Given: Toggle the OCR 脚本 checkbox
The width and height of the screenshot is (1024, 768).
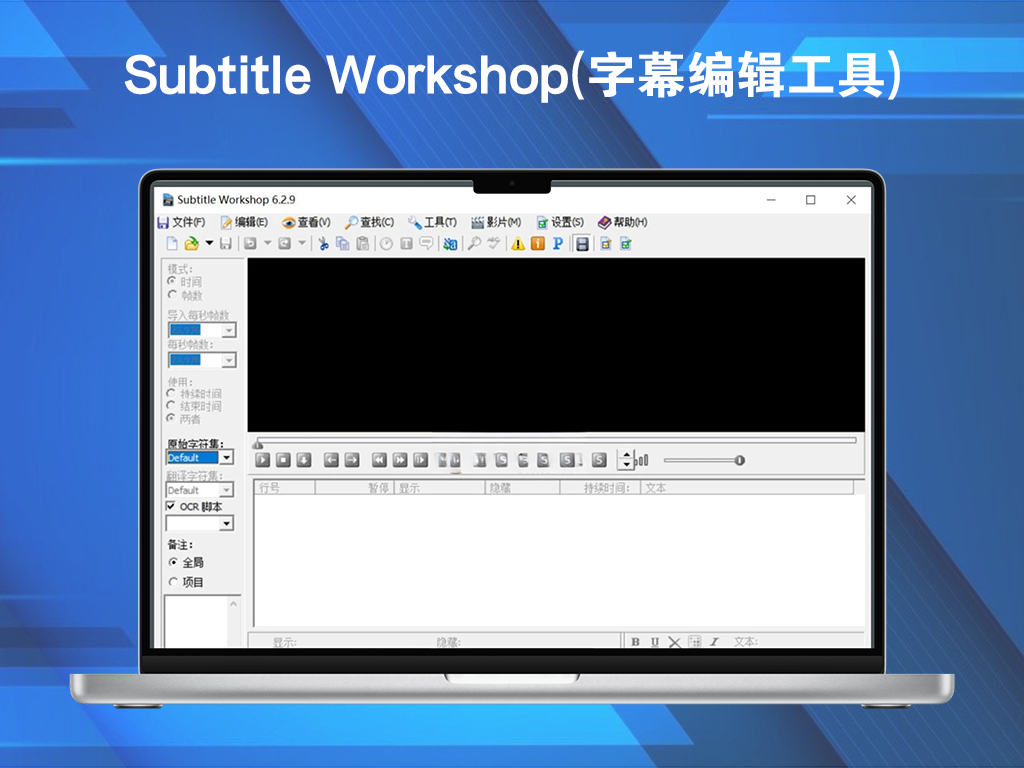Looking at the screenshot, I should 171,506.
